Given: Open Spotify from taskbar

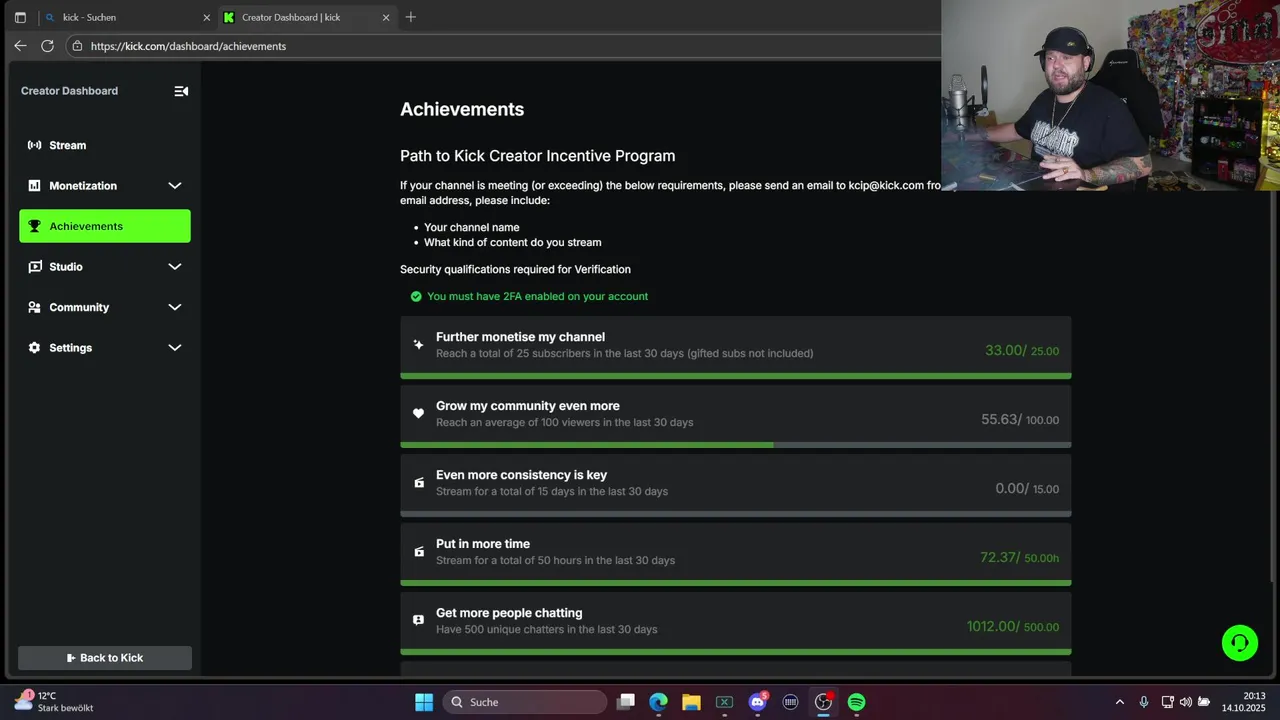Looking at the screenshot, I should pos(856,702).
